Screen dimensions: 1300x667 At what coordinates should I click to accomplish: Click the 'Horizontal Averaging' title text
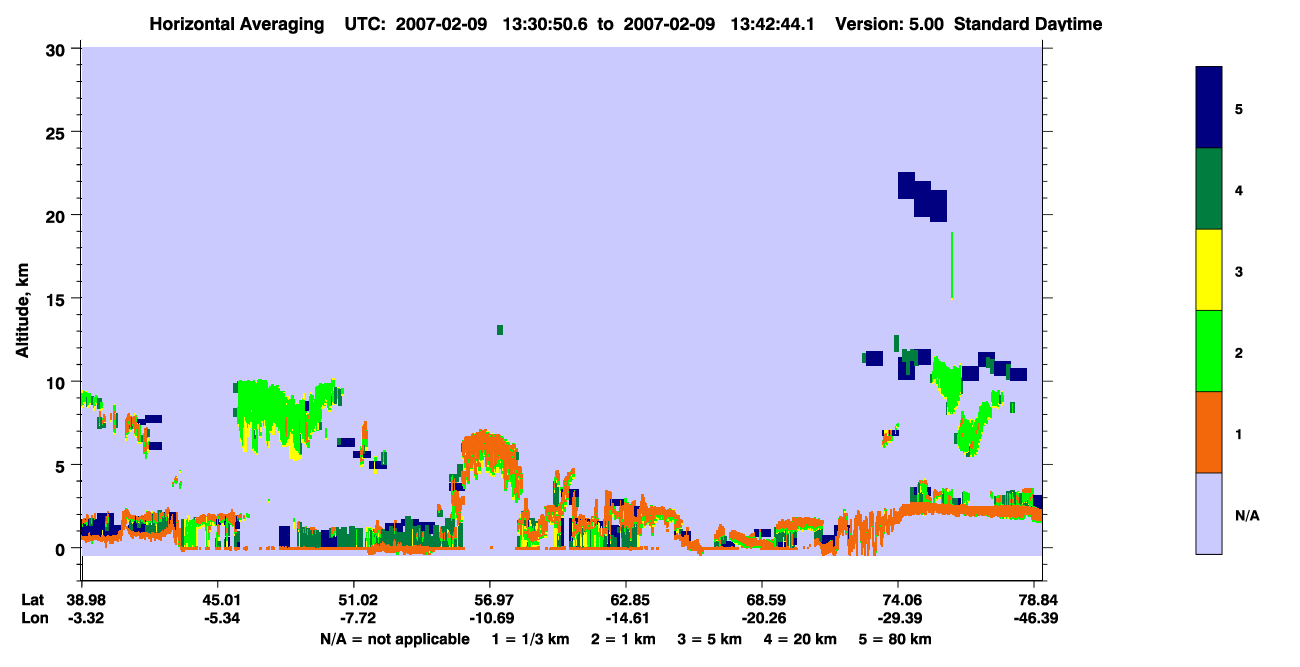(236, 24)
